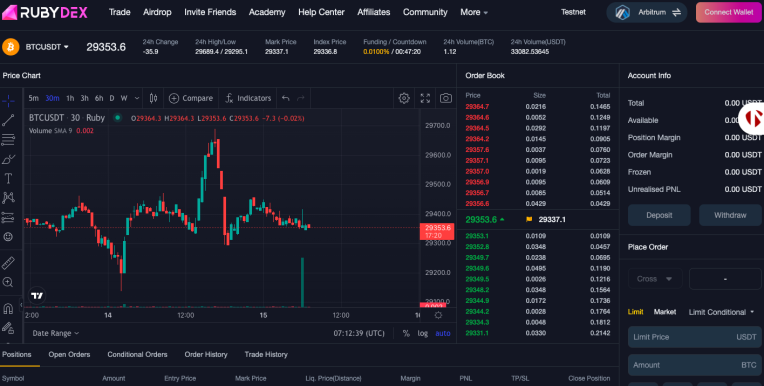Toggle log scale on chart
The width and height of the screenshot is (764, 386).
[422, 333]
